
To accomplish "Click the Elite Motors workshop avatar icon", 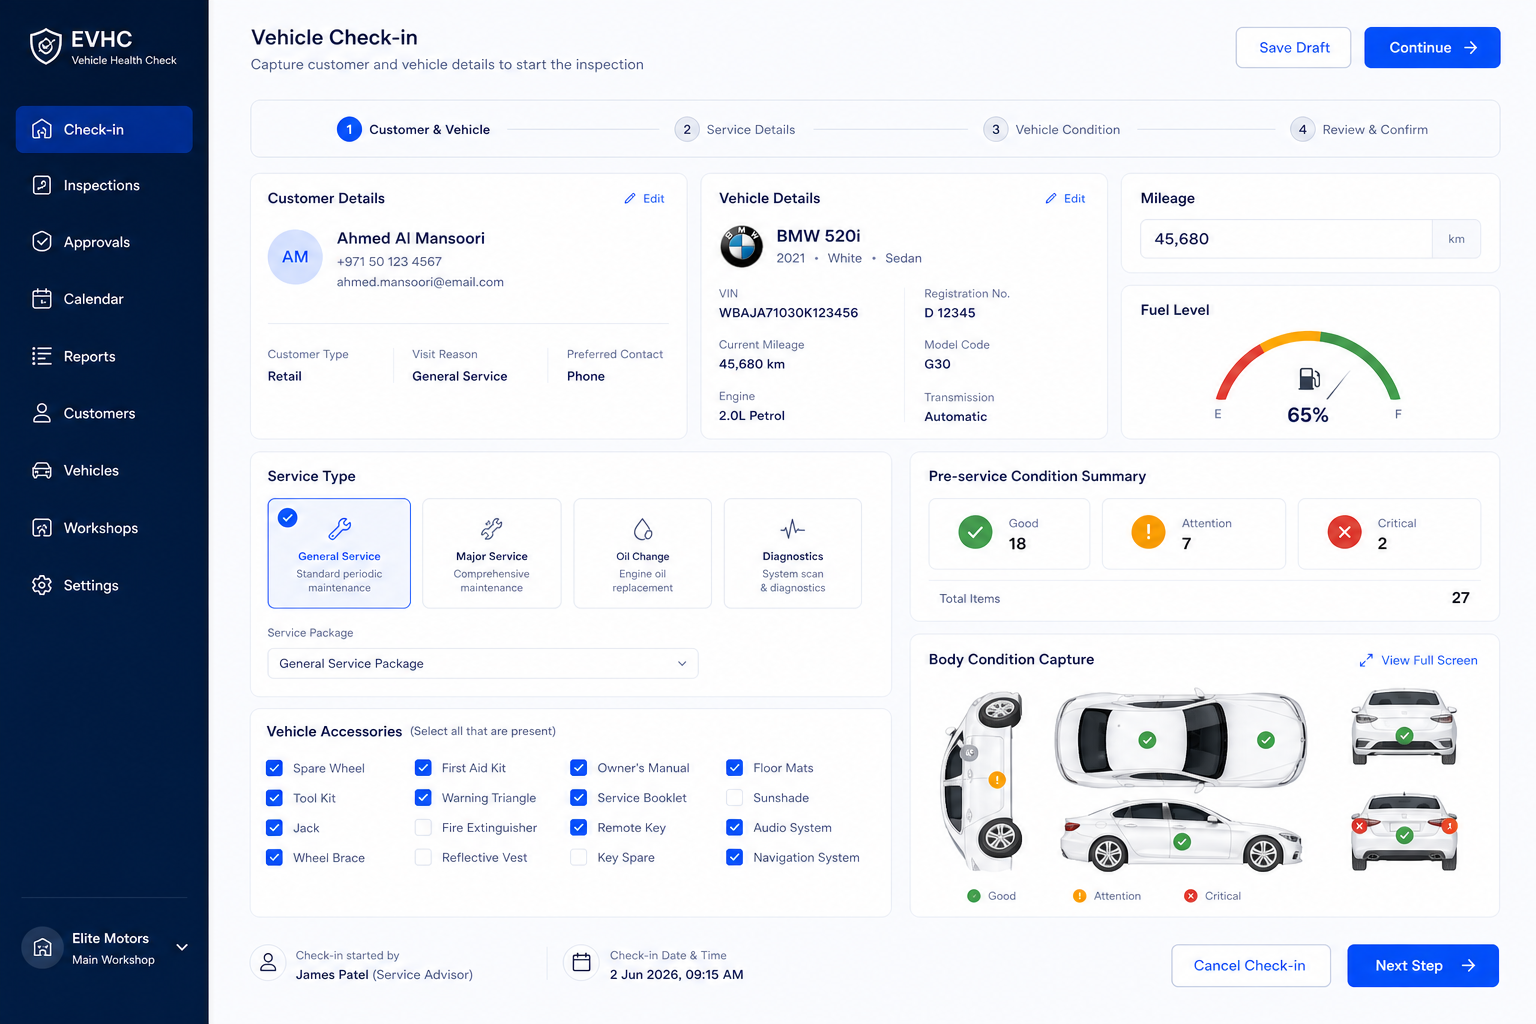I will (42, 948).
